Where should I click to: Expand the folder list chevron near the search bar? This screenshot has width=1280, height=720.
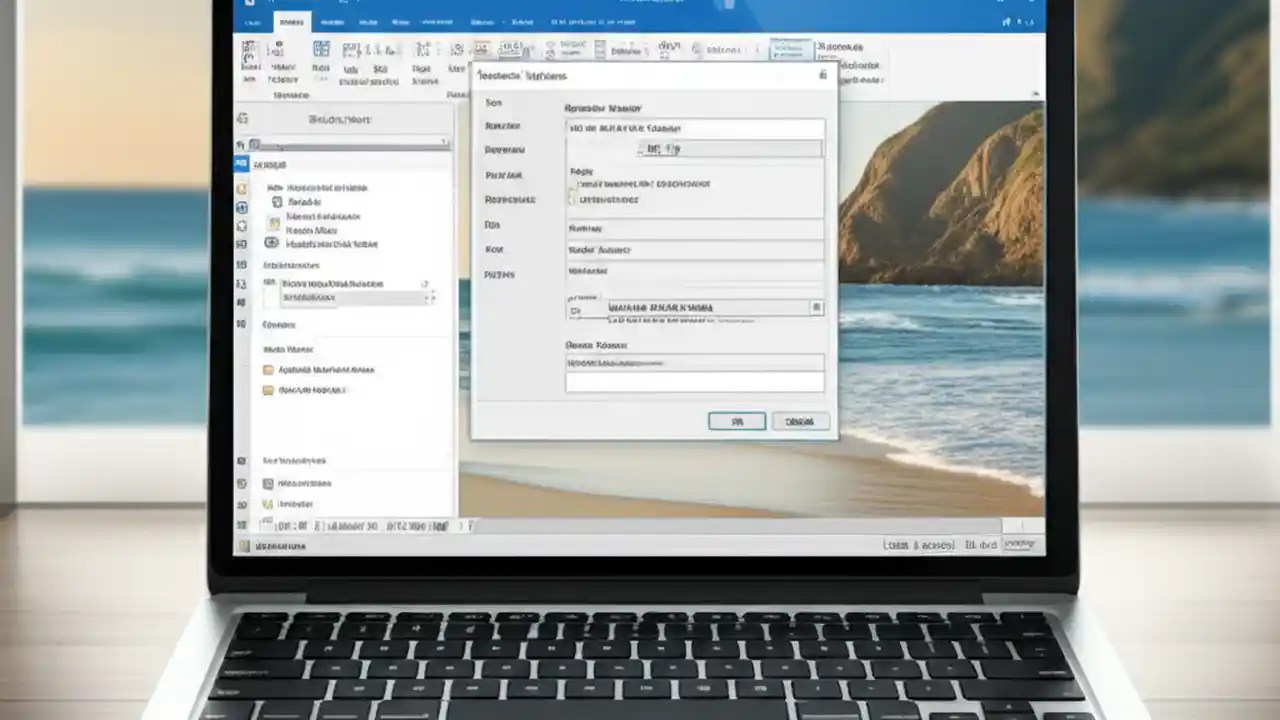point(444,142)
